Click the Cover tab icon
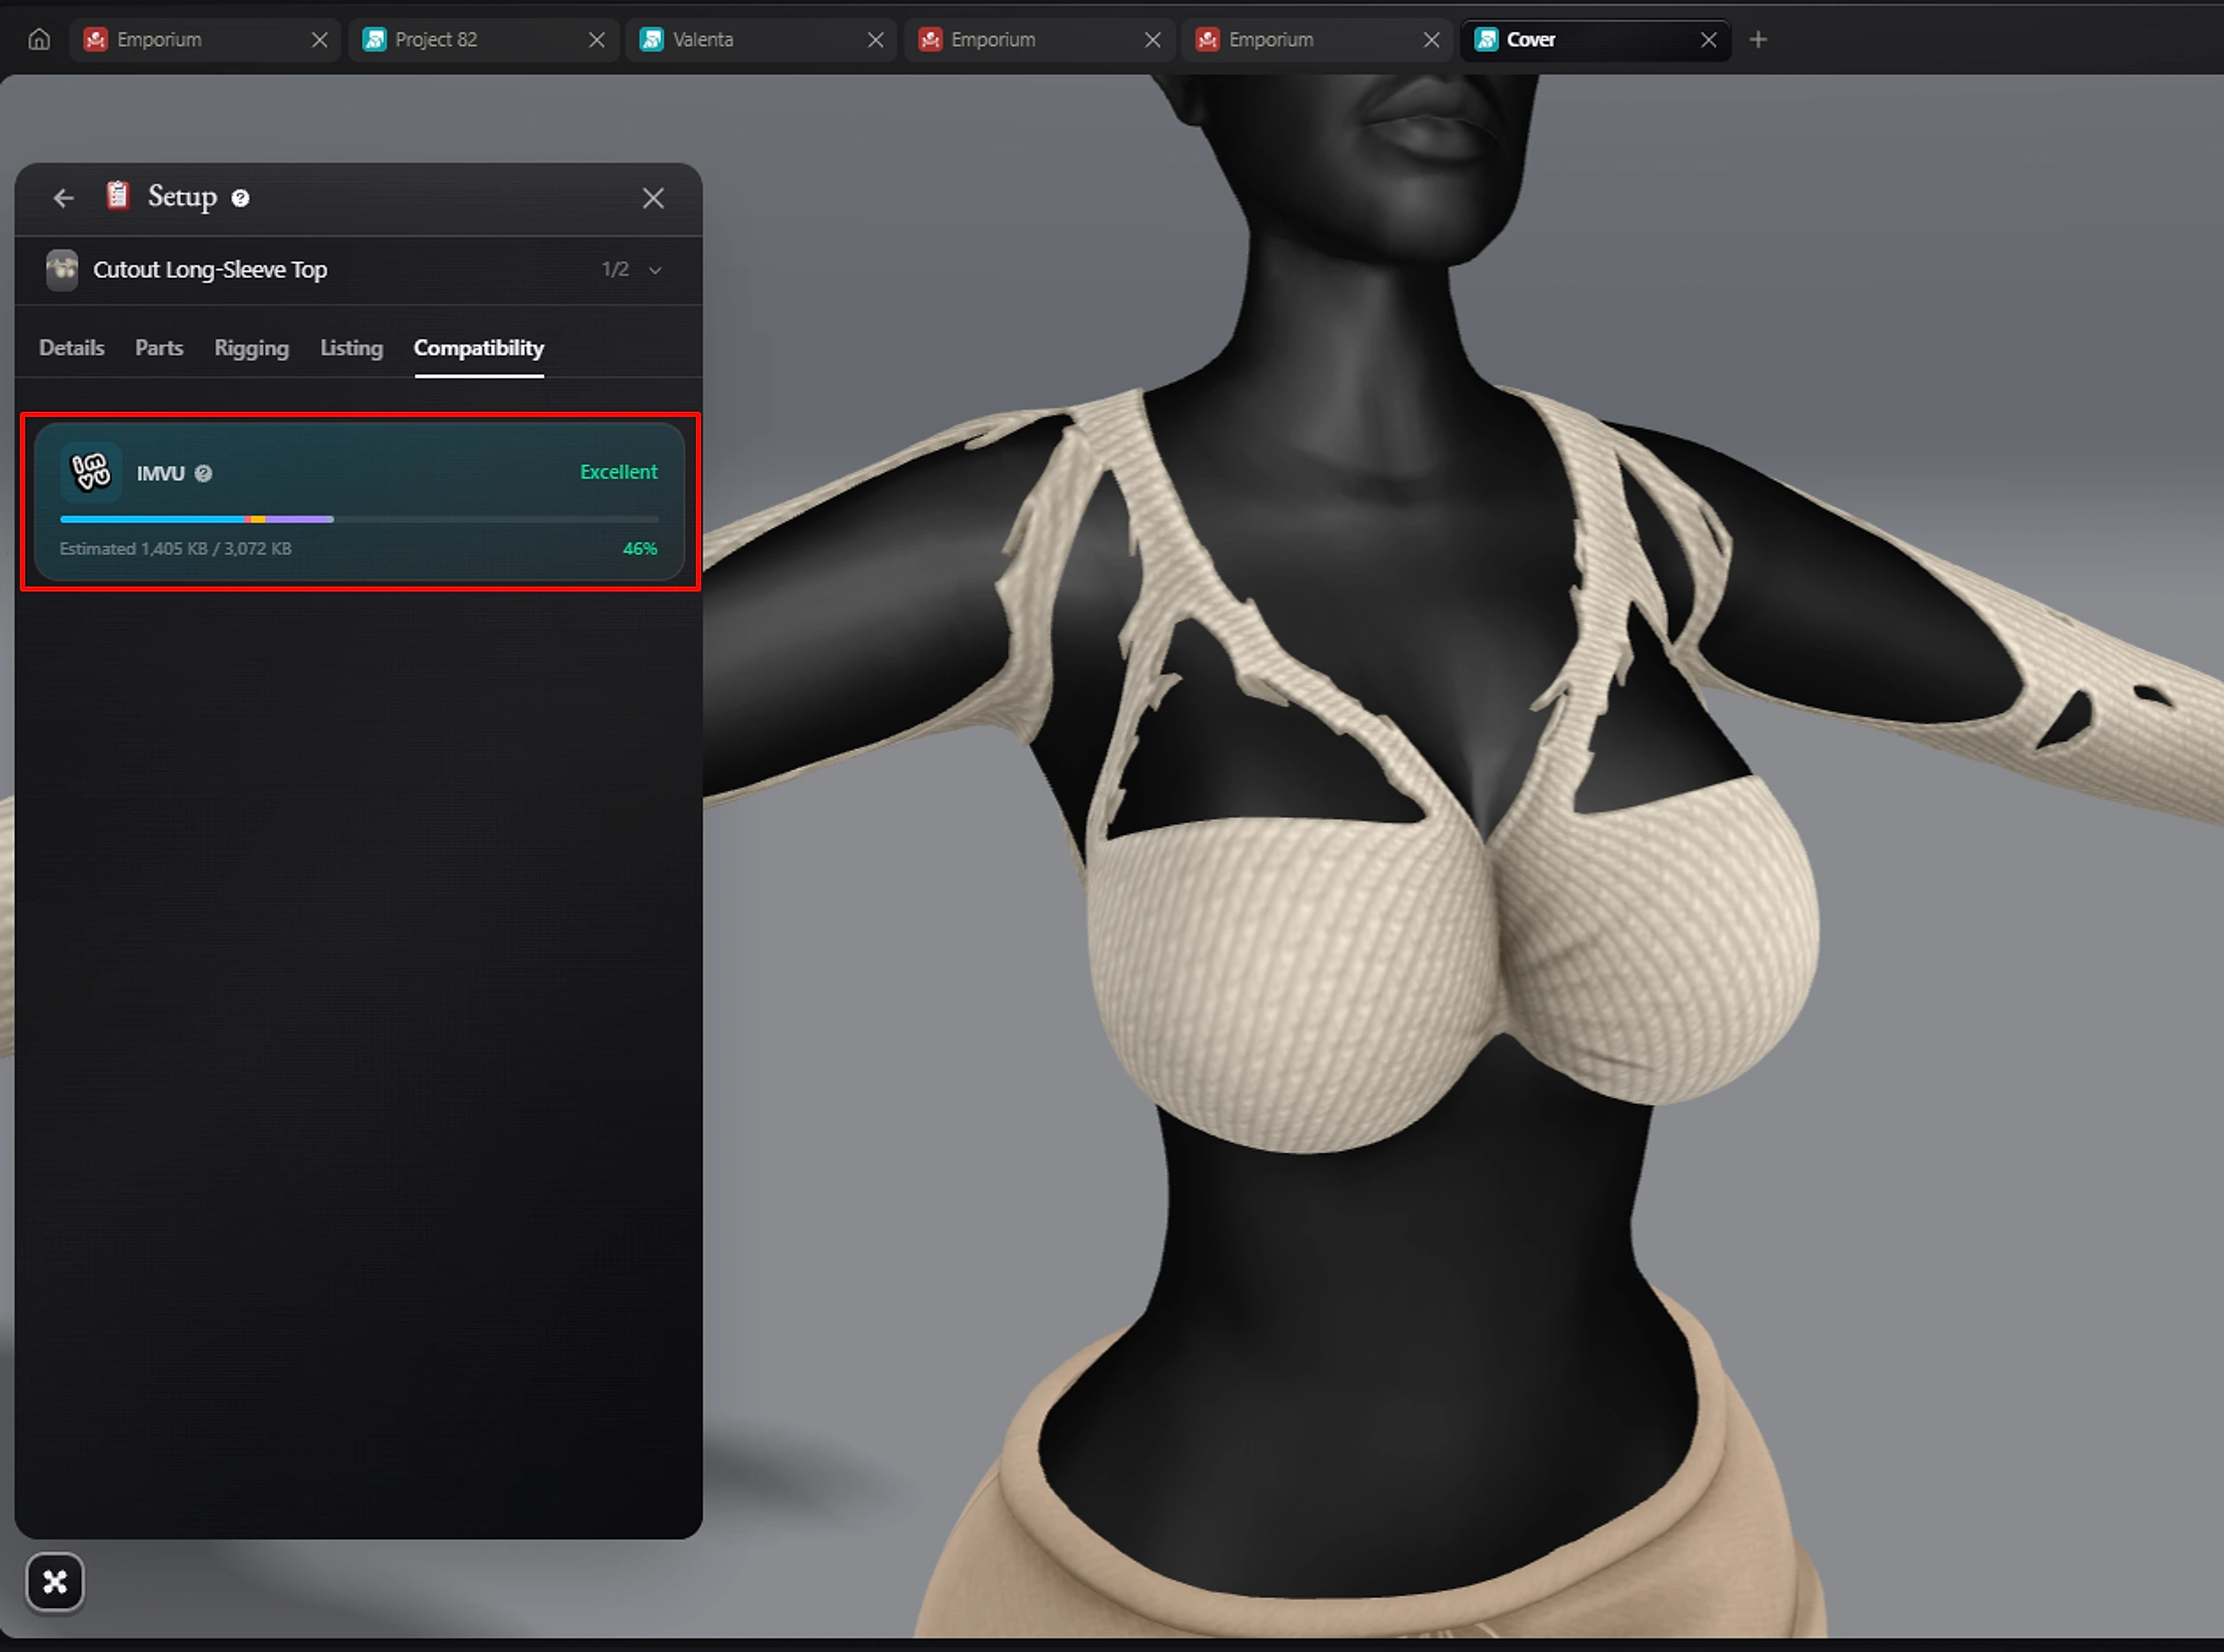This screenshot has width=2224, height=1652. click(x=1487, y=39)
